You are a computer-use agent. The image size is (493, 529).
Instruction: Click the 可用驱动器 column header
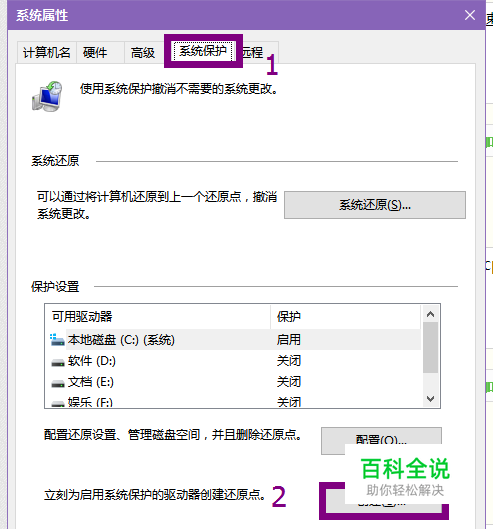(x=158, y=316)
